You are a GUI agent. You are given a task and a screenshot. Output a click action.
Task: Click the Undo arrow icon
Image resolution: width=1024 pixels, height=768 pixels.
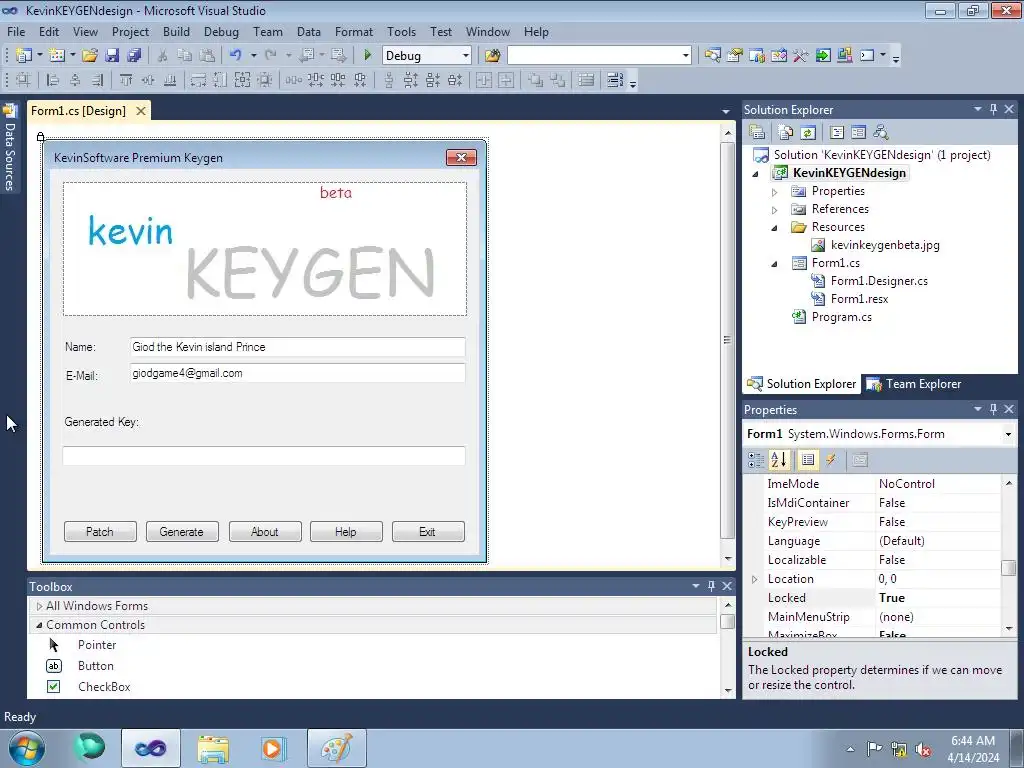pyautogui.click(x=236, y=56)
